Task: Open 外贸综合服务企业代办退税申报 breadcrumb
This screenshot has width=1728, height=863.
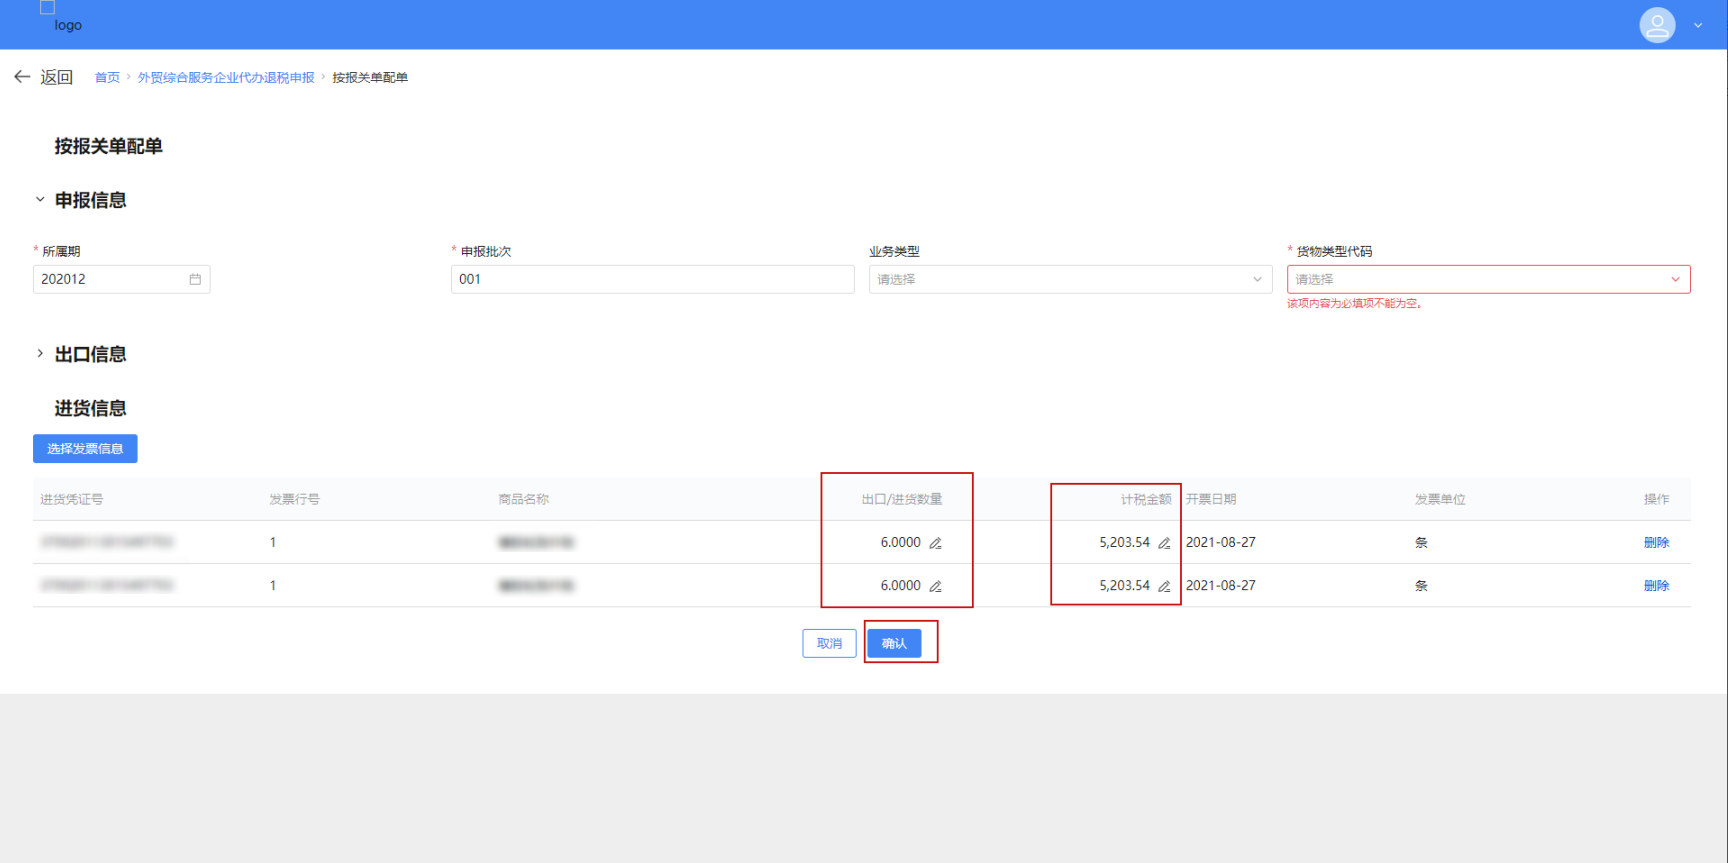Action: (x=226, y=77)
